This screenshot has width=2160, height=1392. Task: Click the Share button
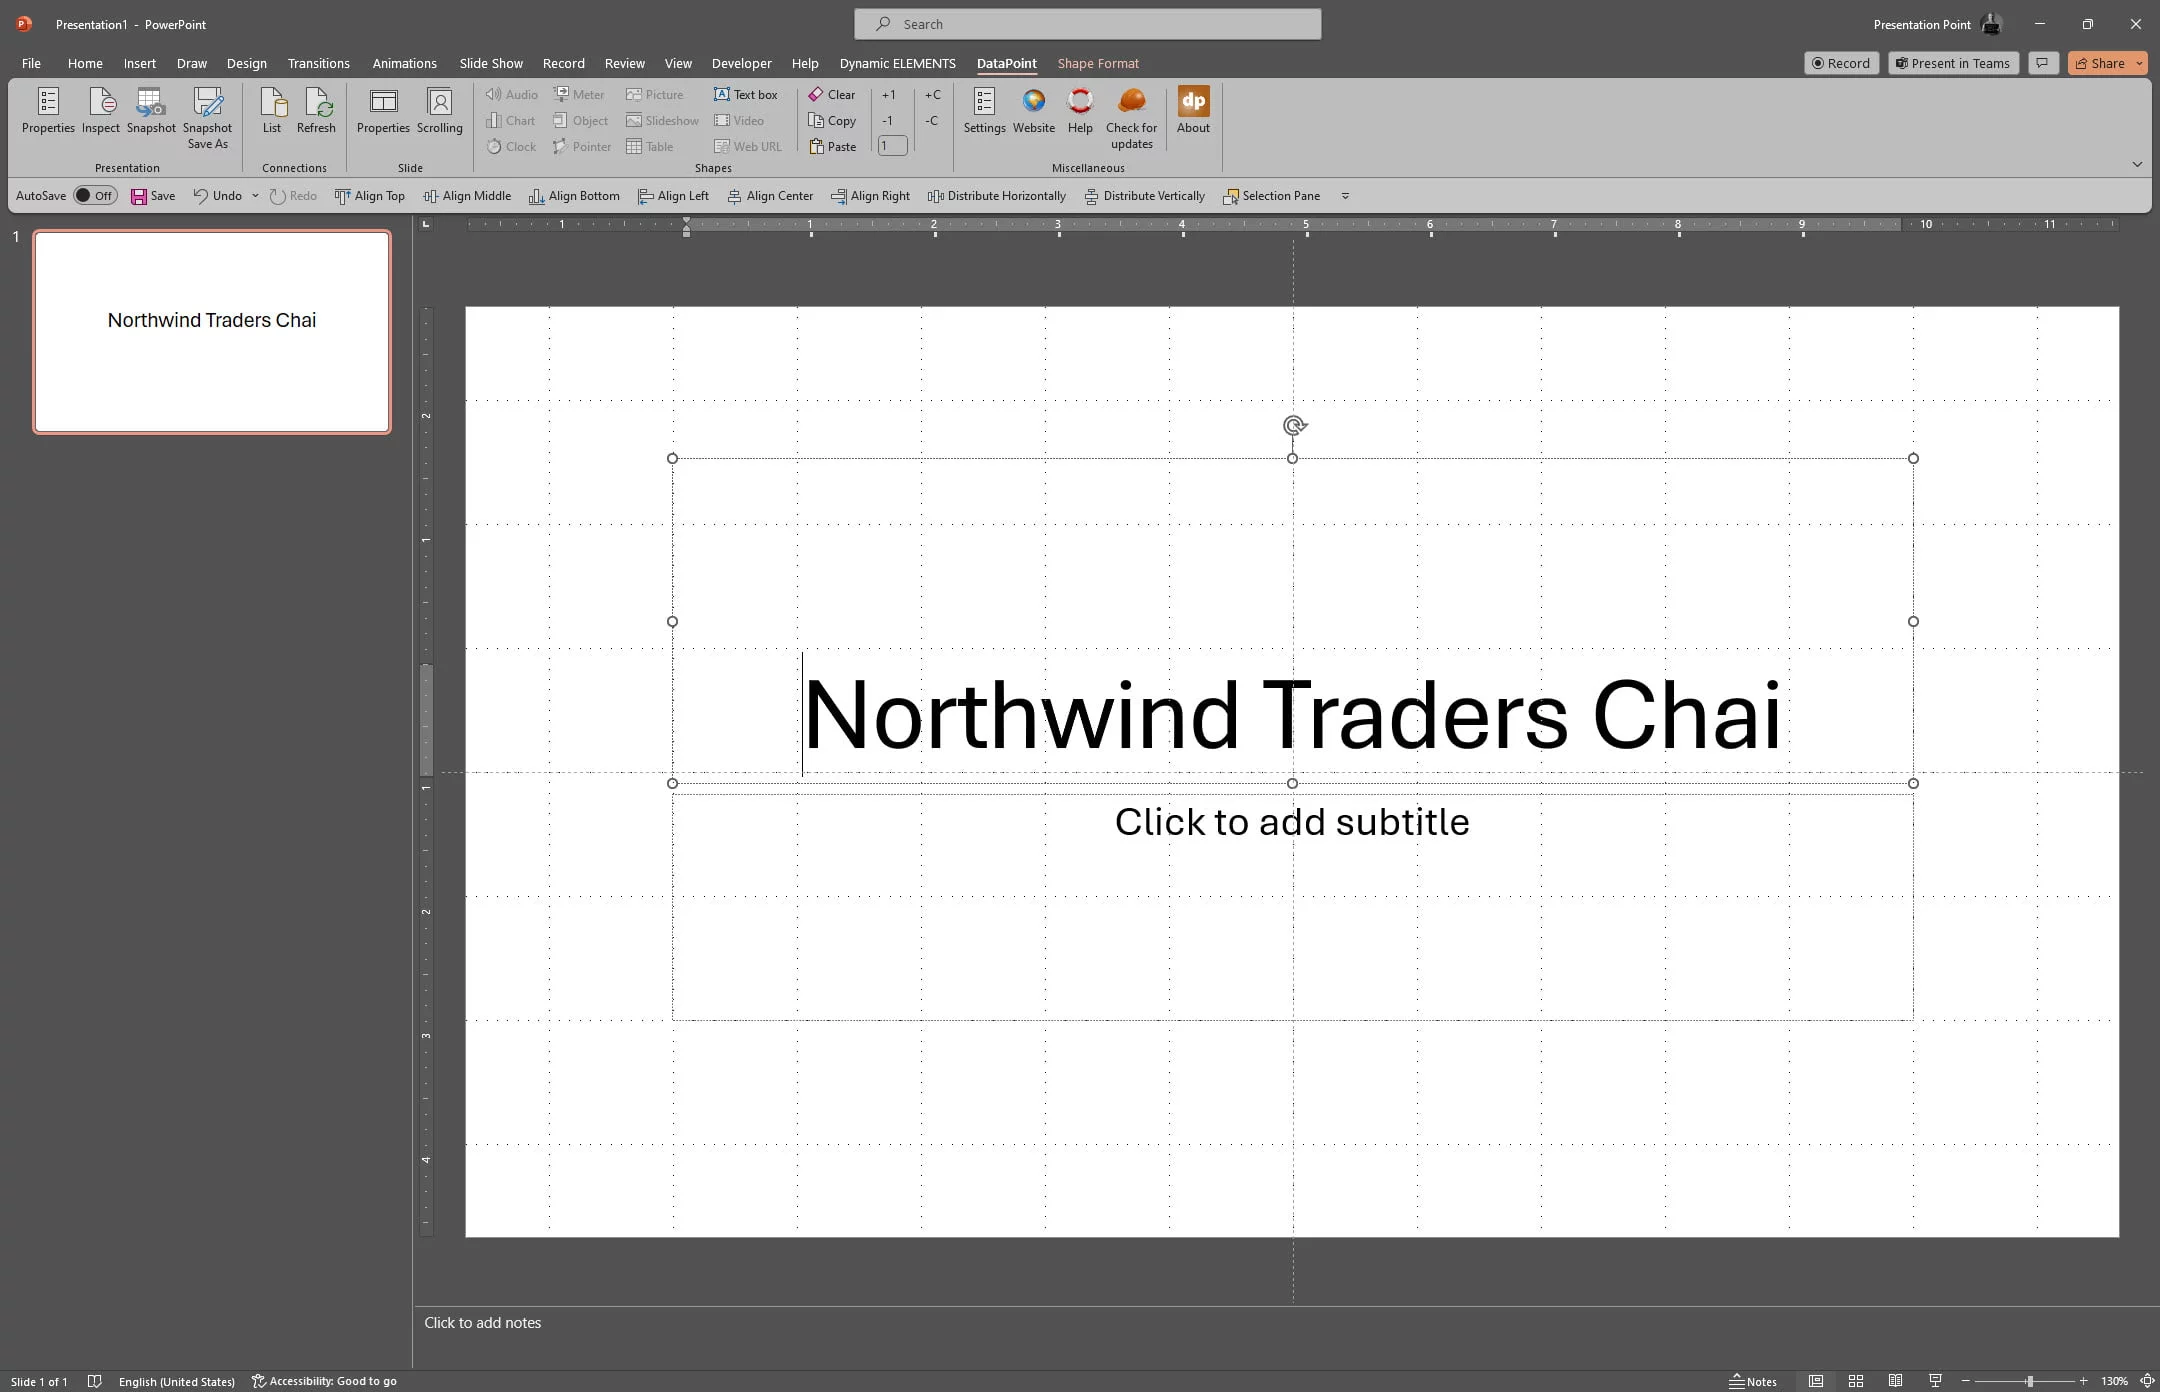[x=2100, y=63]
